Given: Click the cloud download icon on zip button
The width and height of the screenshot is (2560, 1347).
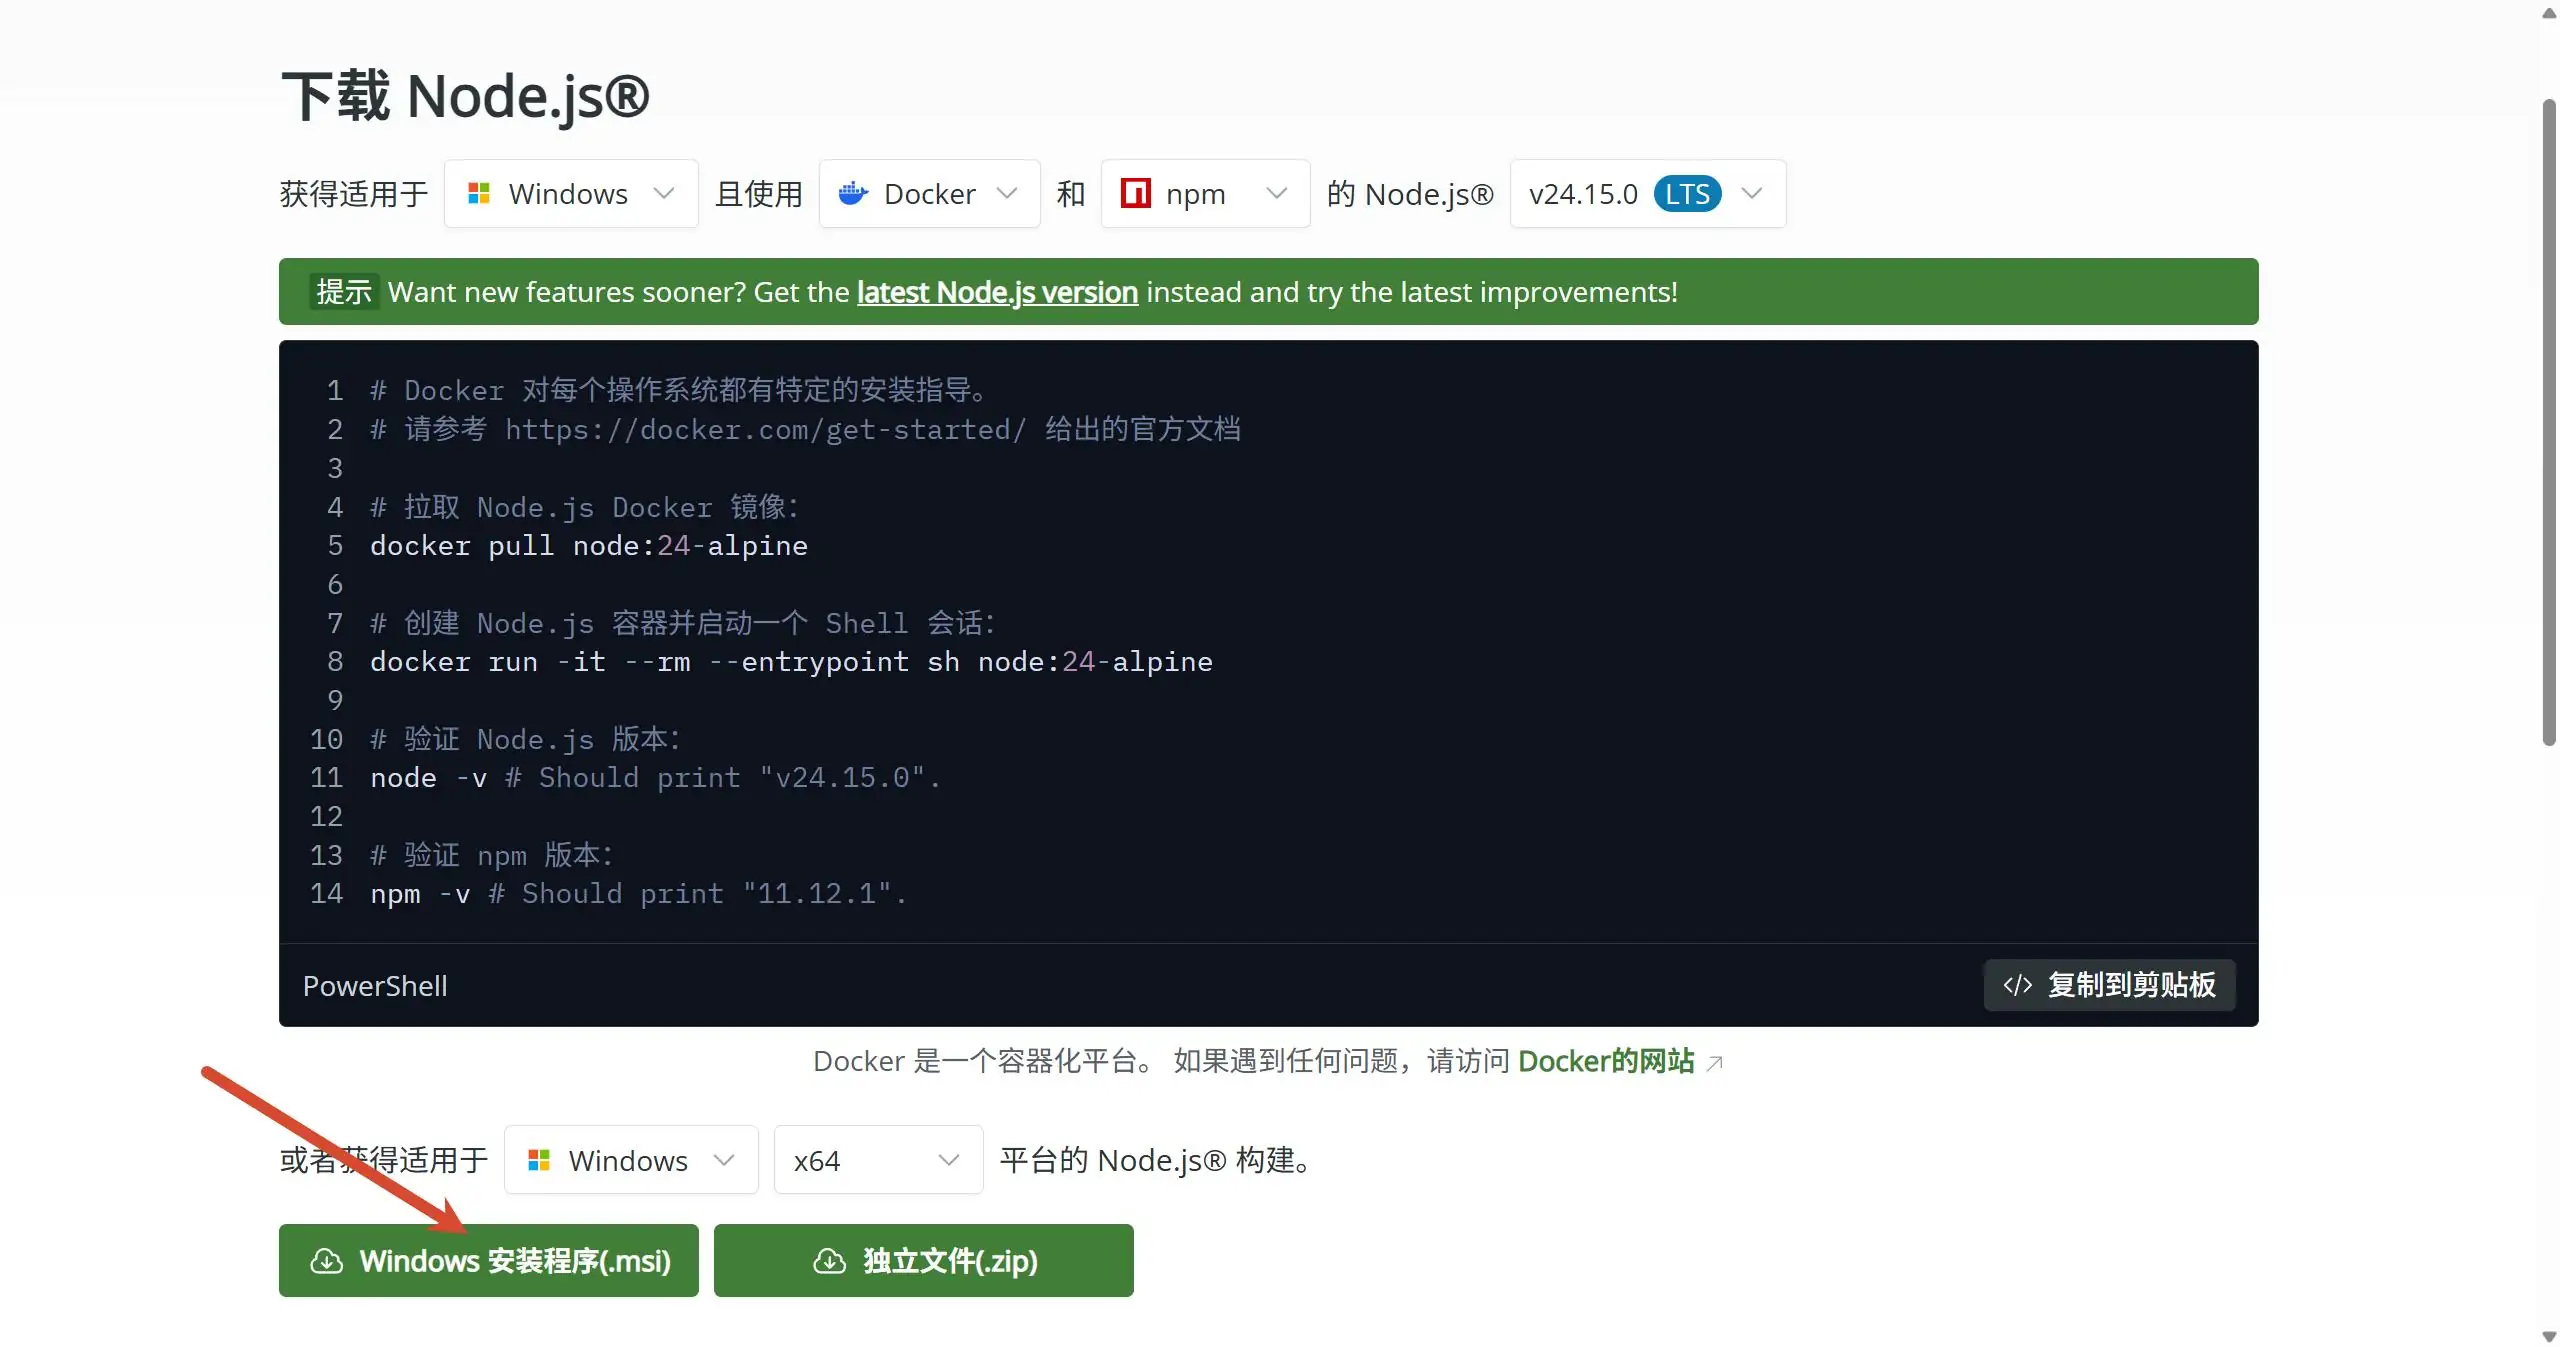Looking at the screenshot, I should click(x=829, y=1261).
